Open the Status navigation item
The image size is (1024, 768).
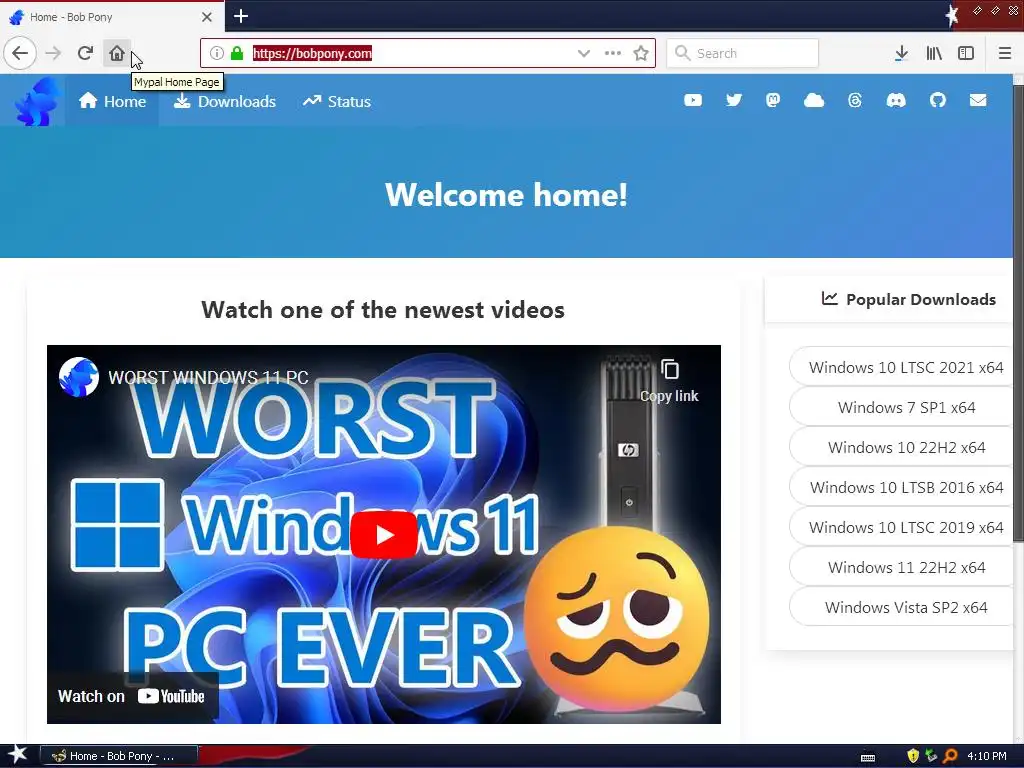(x=337, y=101)
